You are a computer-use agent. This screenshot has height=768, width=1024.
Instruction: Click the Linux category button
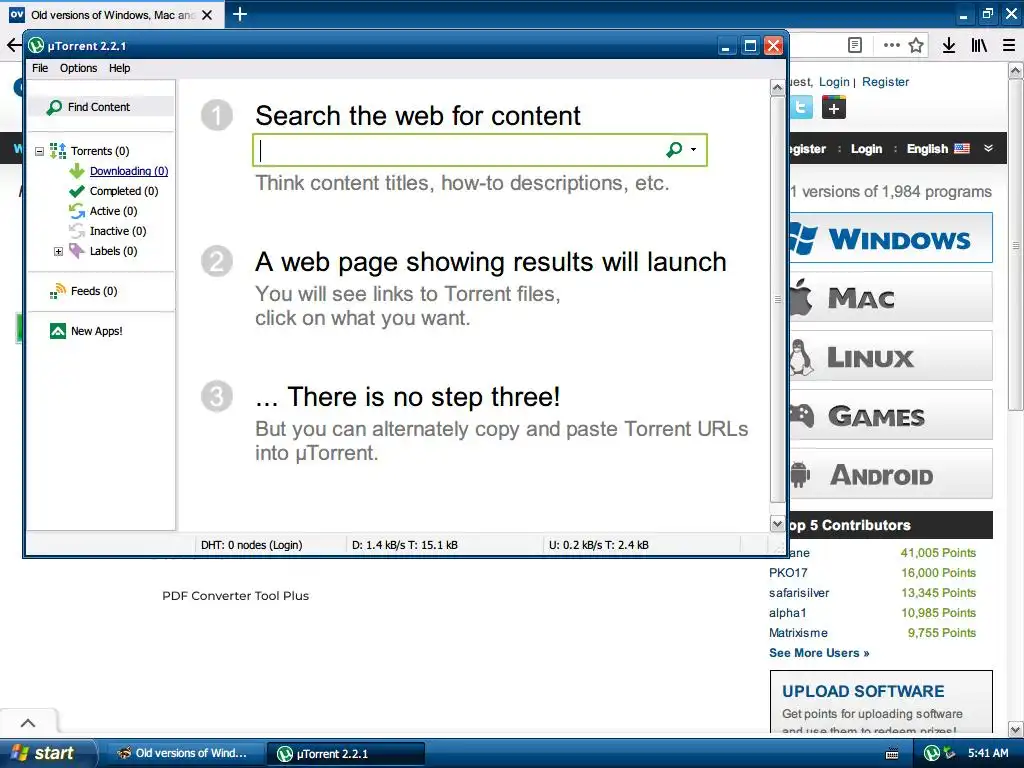(x=890, y=356)
